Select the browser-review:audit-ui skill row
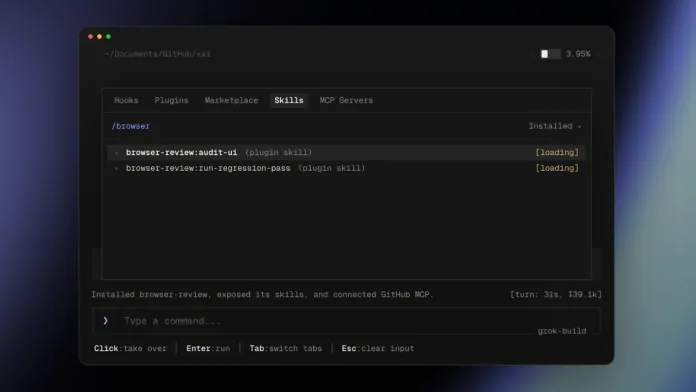The image size is (696, 392). click(x=346, y=152)
